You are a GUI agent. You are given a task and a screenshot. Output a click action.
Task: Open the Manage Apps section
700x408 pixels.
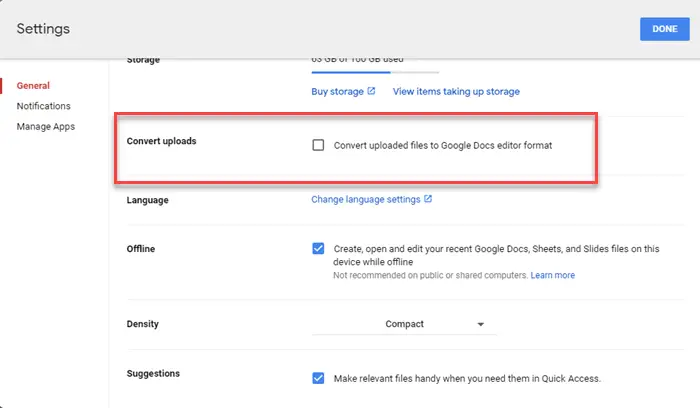click(46, 127)
